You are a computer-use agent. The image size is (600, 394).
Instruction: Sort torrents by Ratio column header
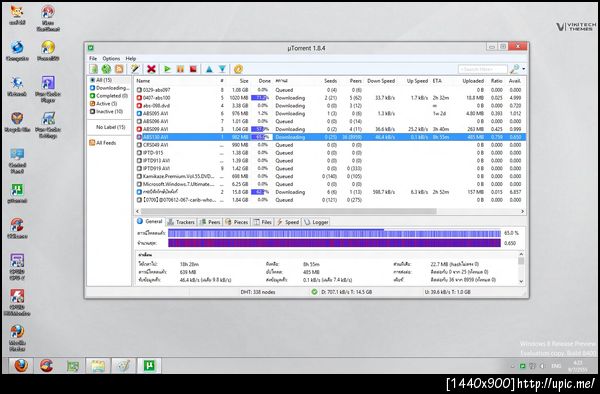(x=496, y=81)
